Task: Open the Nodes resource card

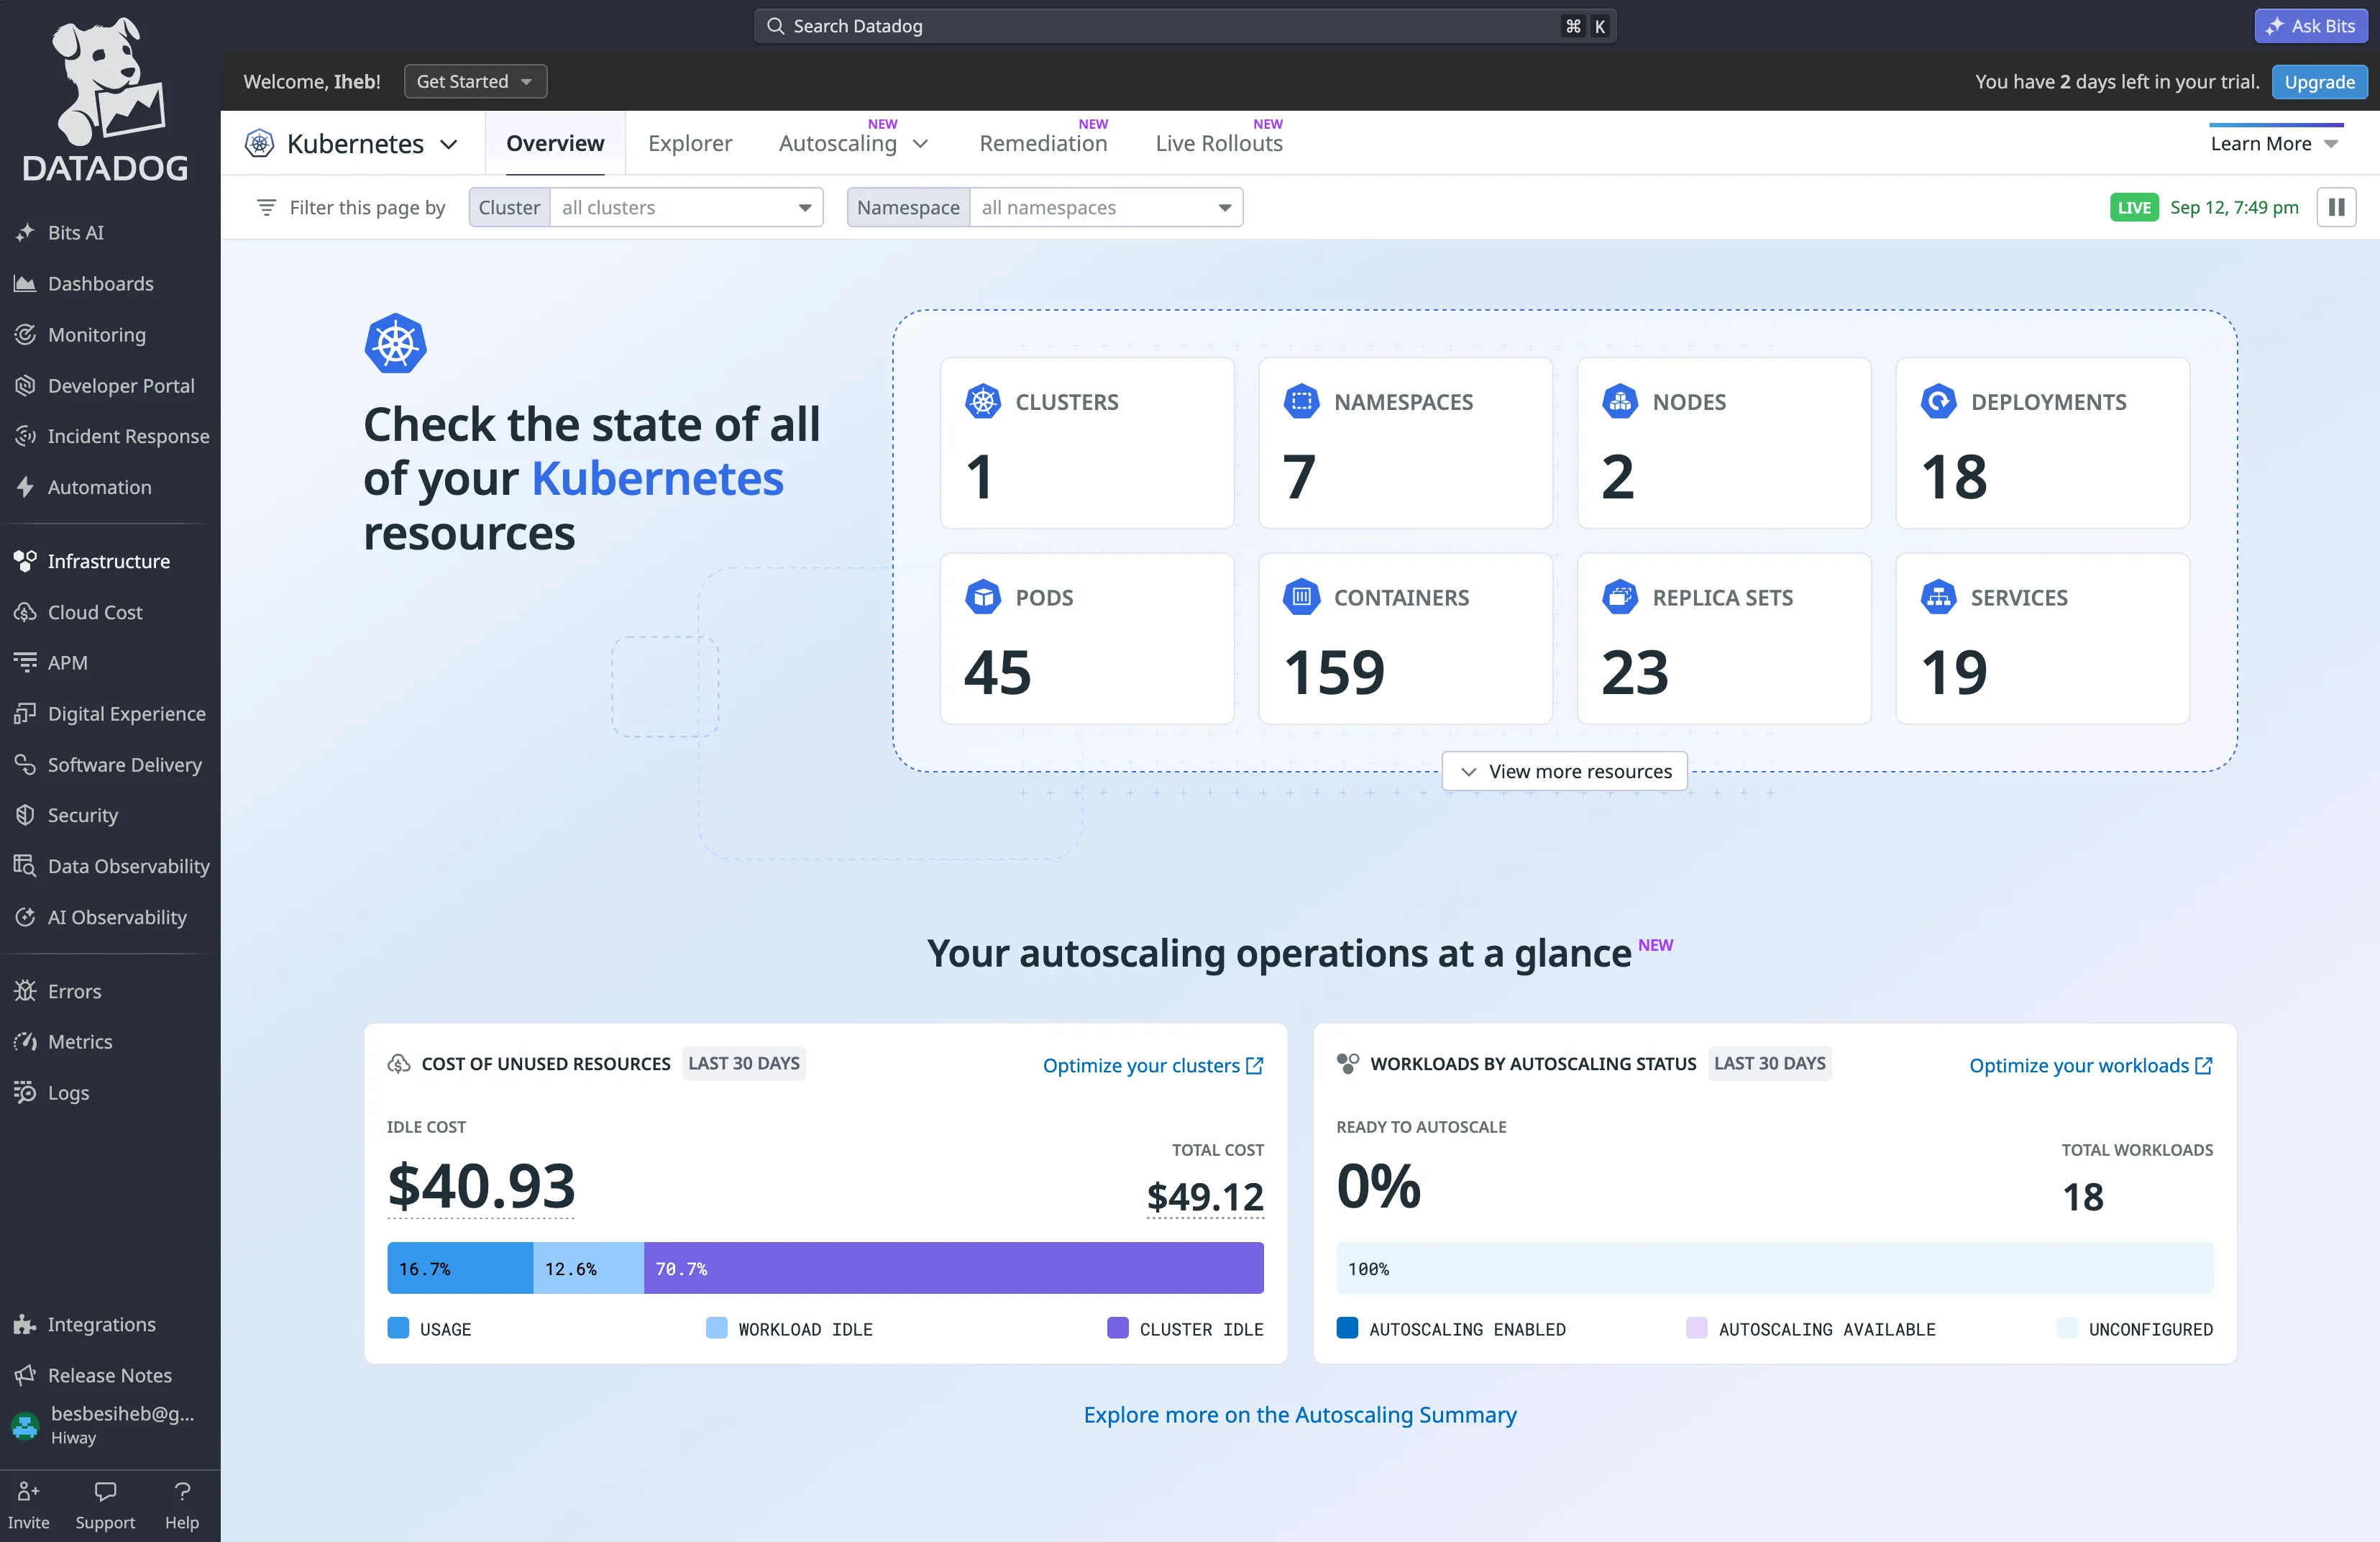Action: [1724, 443]
